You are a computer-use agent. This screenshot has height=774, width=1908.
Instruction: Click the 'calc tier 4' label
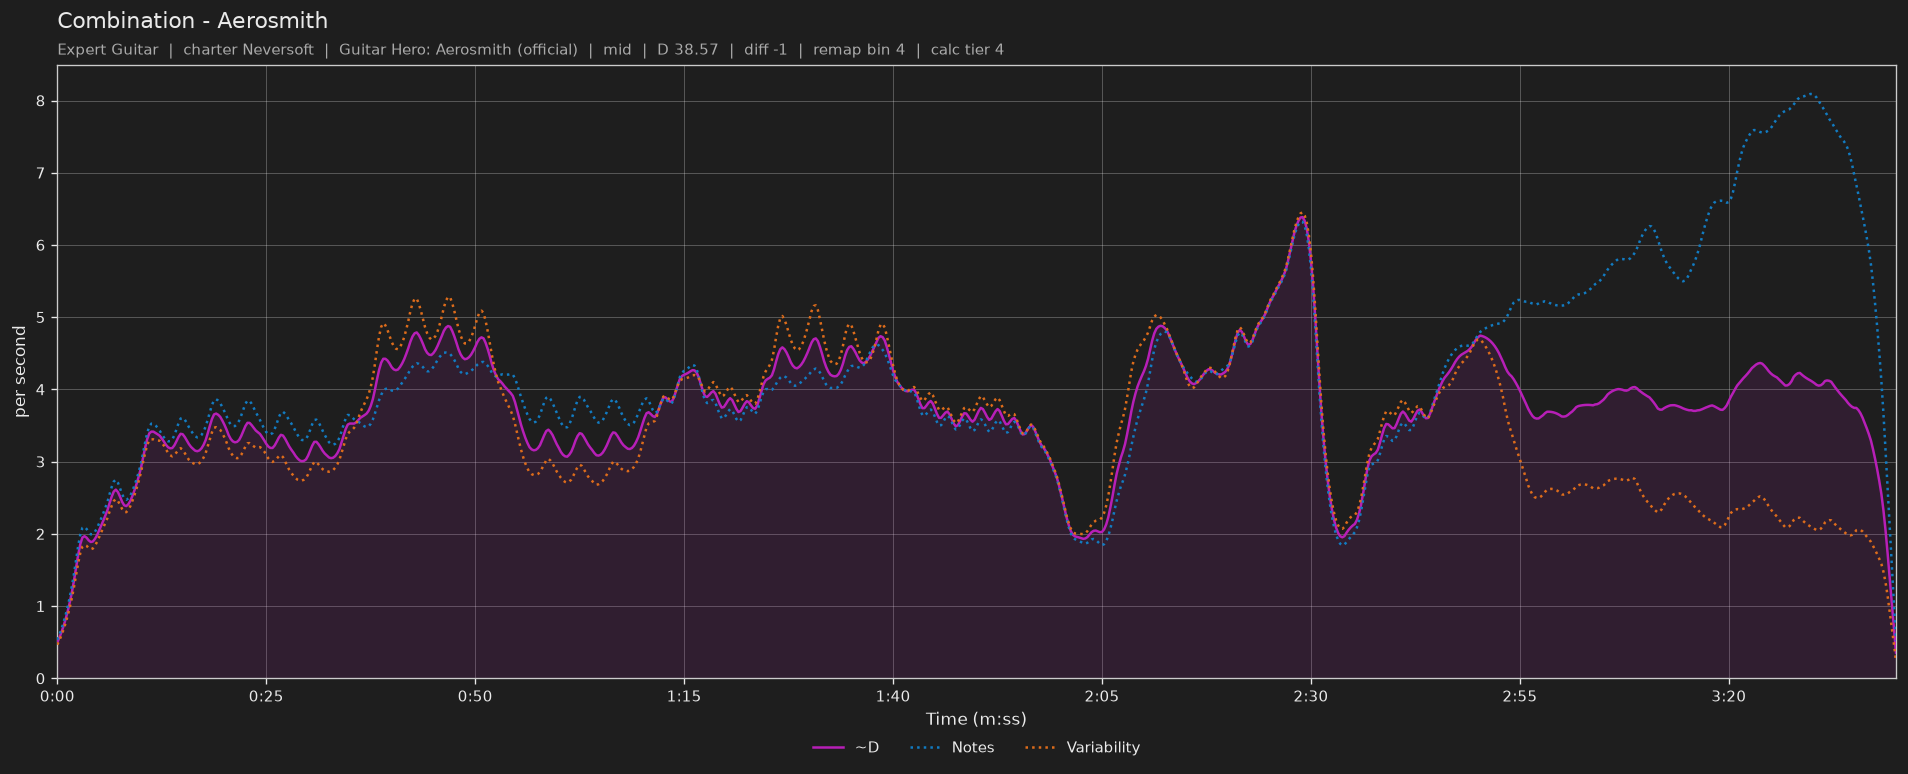(x=967, y=50)
